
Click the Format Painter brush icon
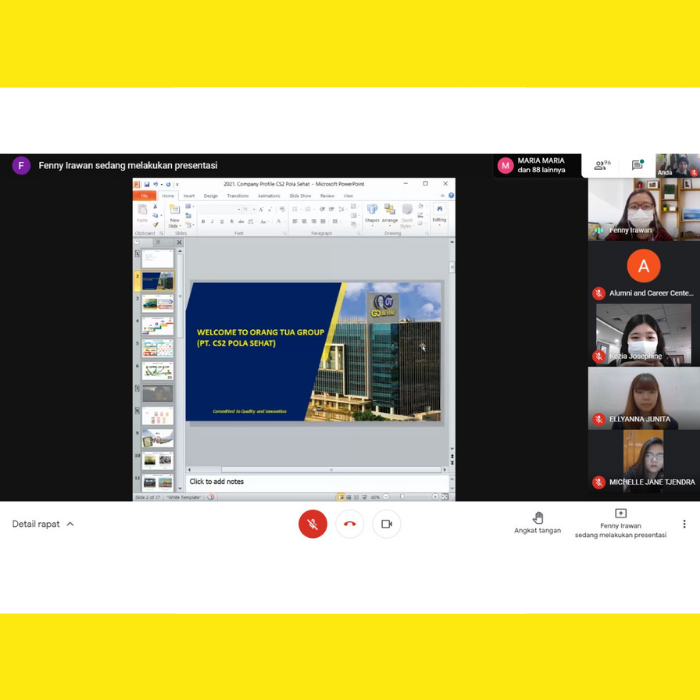(155, 225)
